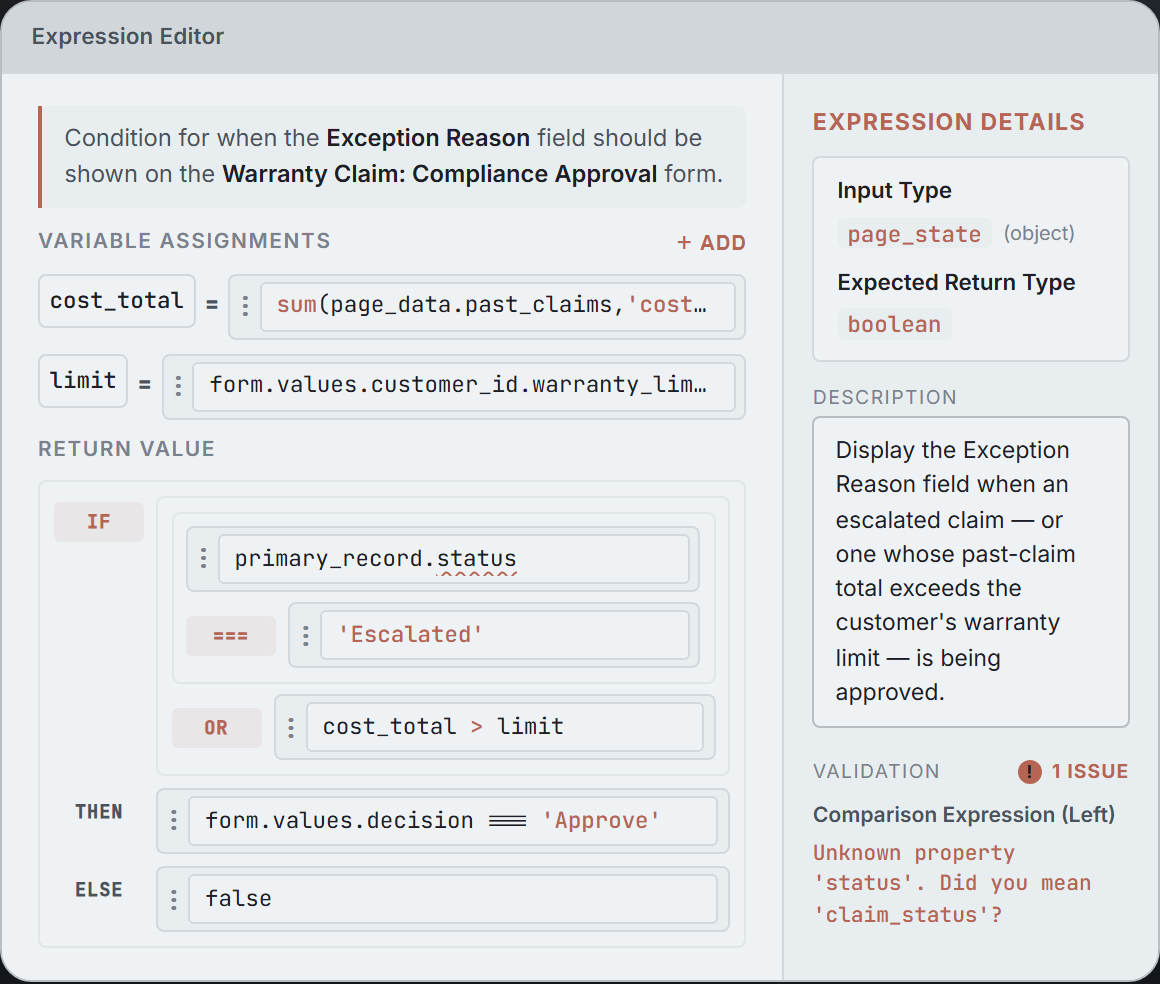Viewport: 1160px width, 984px height.
Task: Click the EXPRESSION DETAILS heading
Action: click(949, 122)
